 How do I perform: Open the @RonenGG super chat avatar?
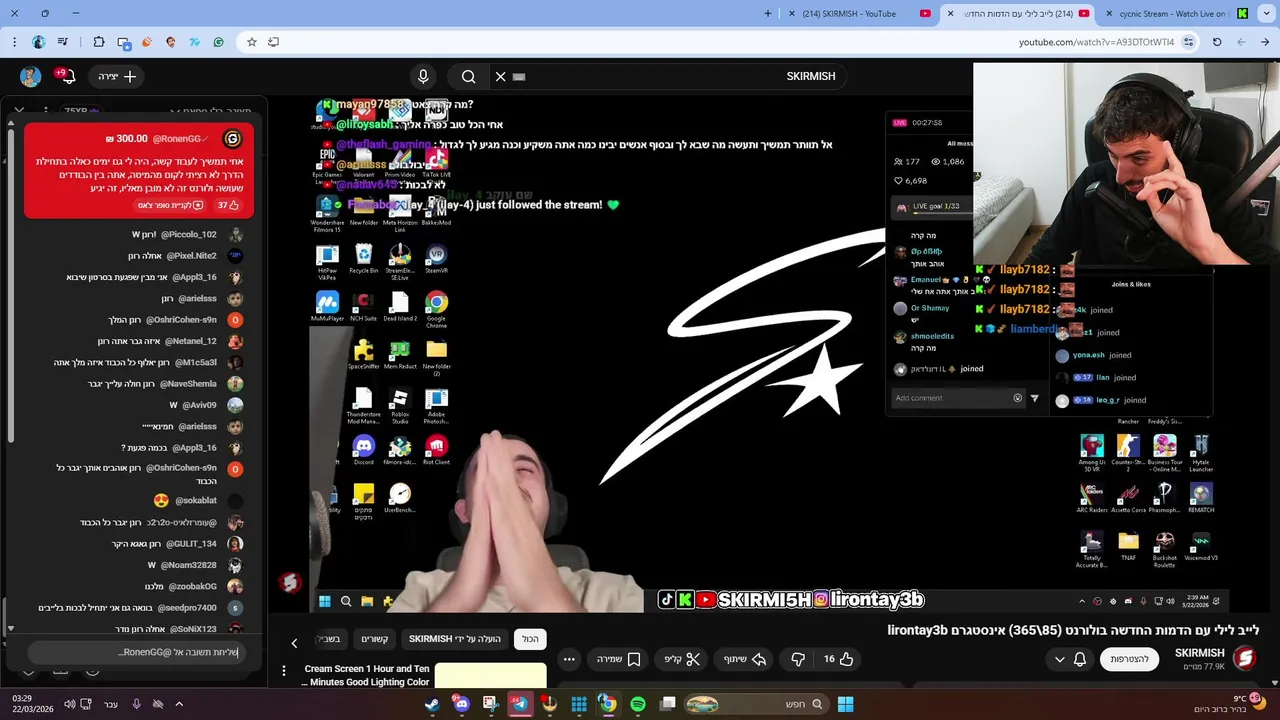click(x=232, y=139)
